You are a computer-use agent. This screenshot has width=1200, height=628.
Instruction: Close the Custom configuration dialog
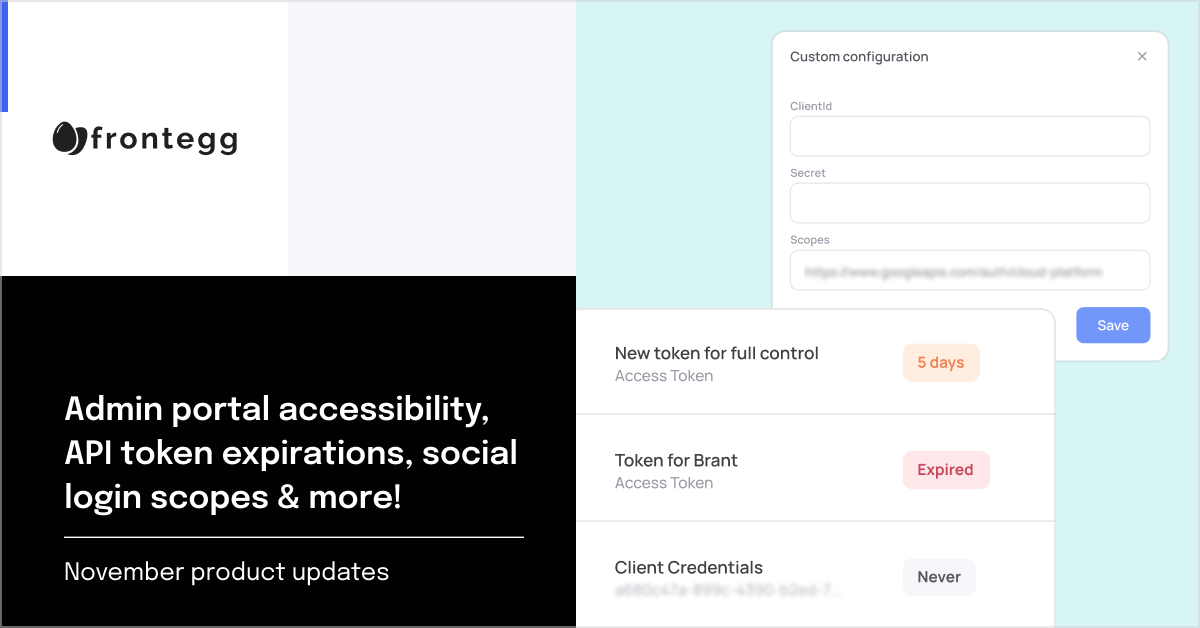(1142, 57)
